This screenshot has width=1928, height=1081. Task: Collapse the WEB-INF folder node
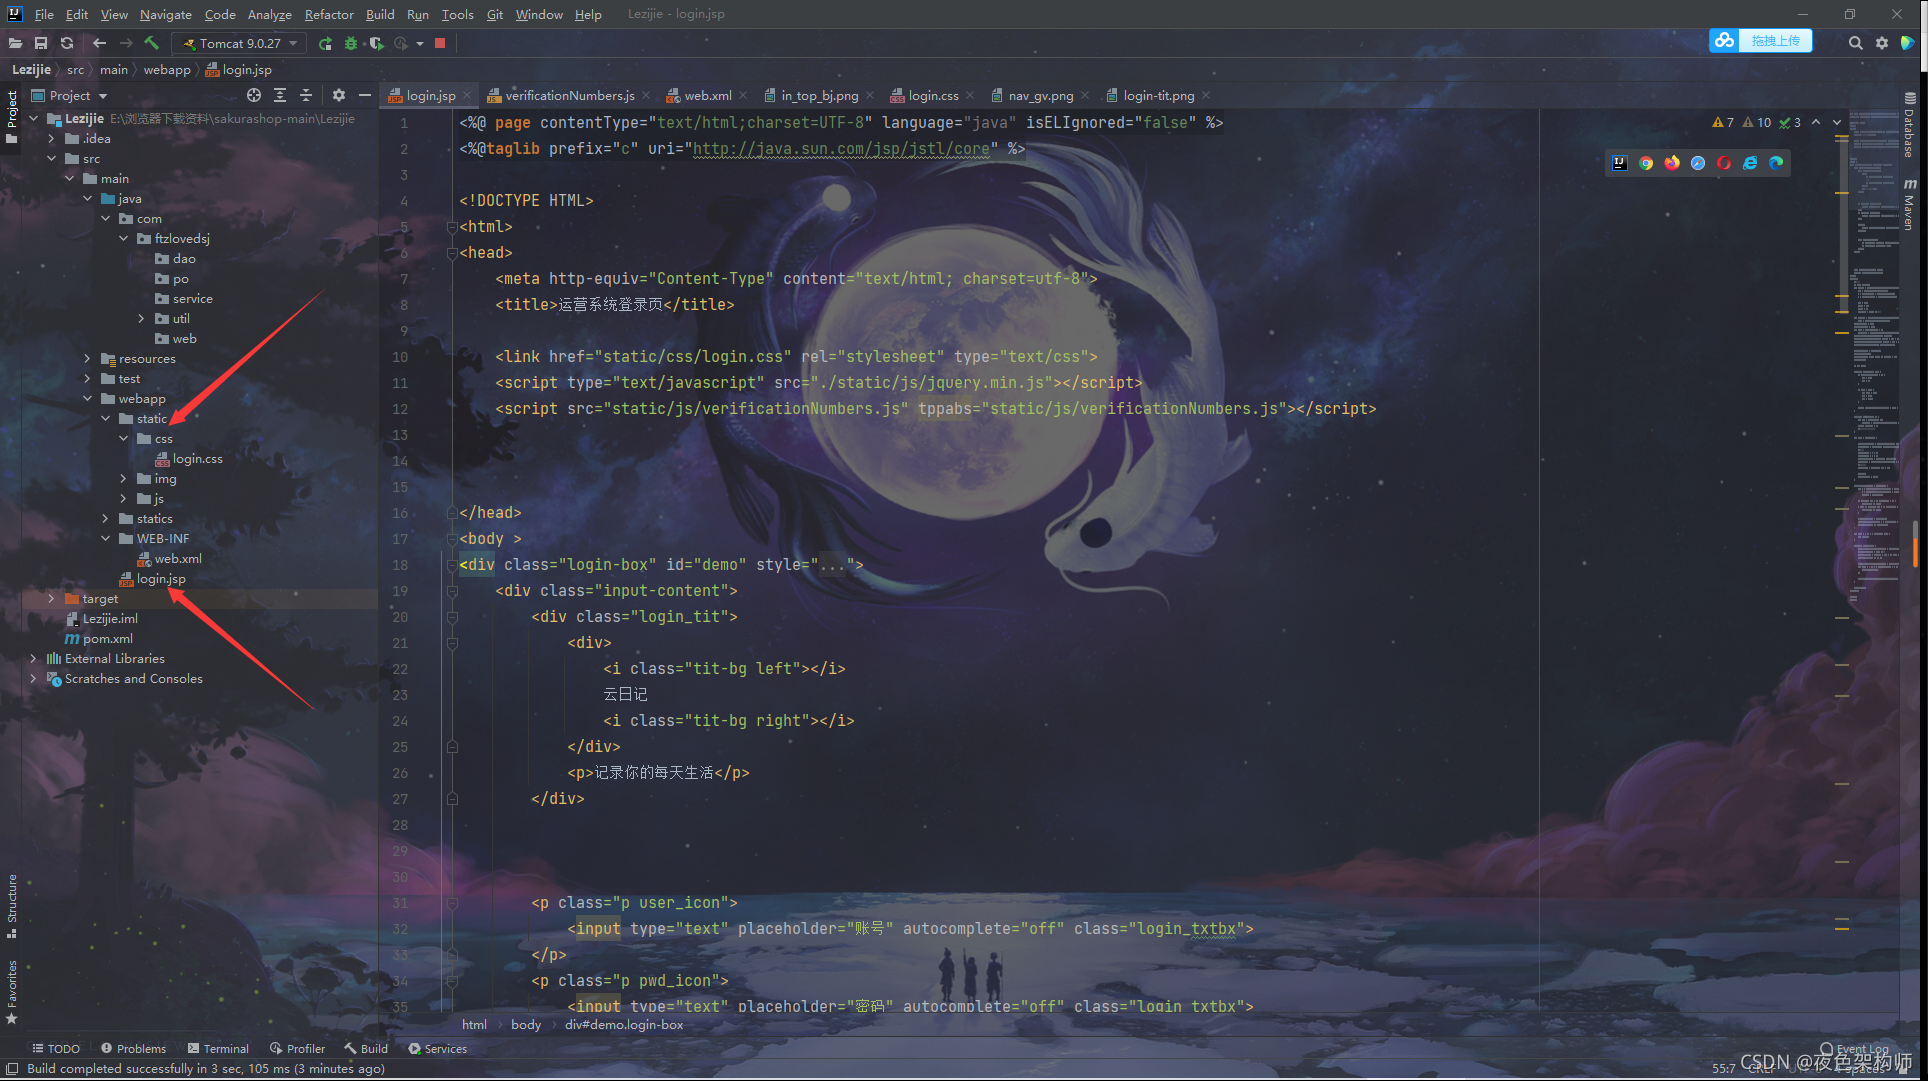point(106,538)
